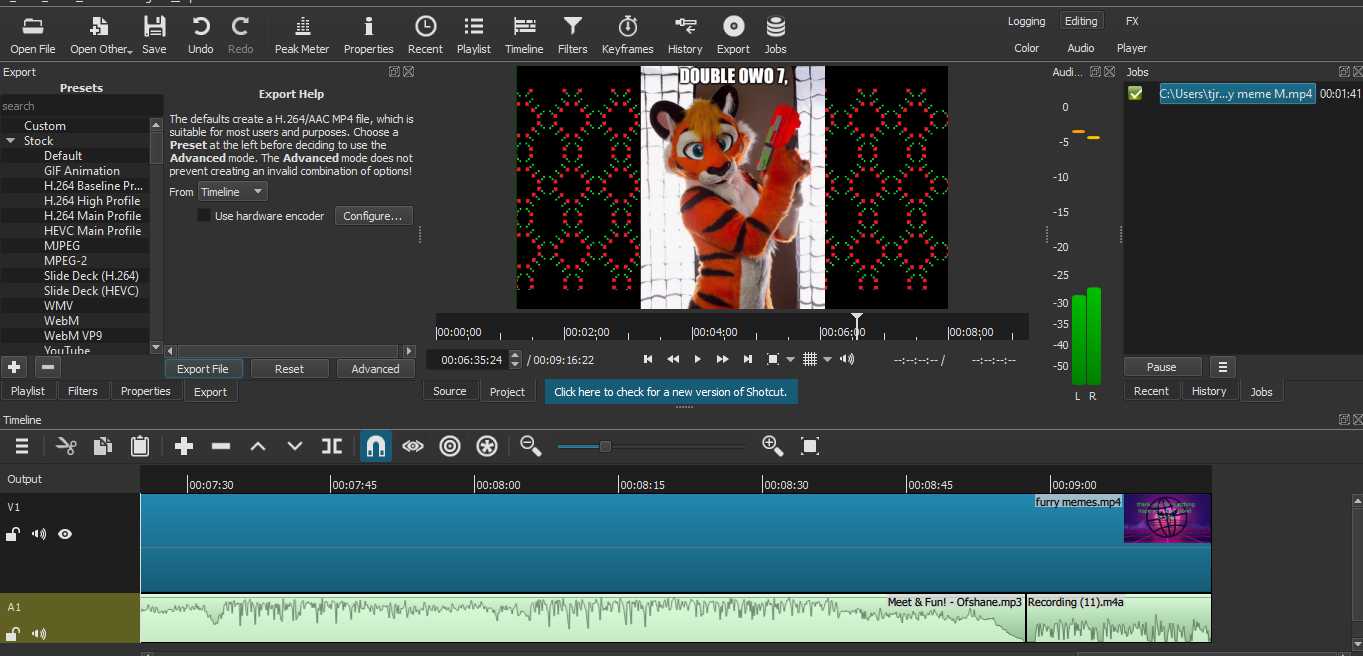Open the Recent panel via the clock icon
Viewport: 1363px width, 656px height.
[425, 35]
